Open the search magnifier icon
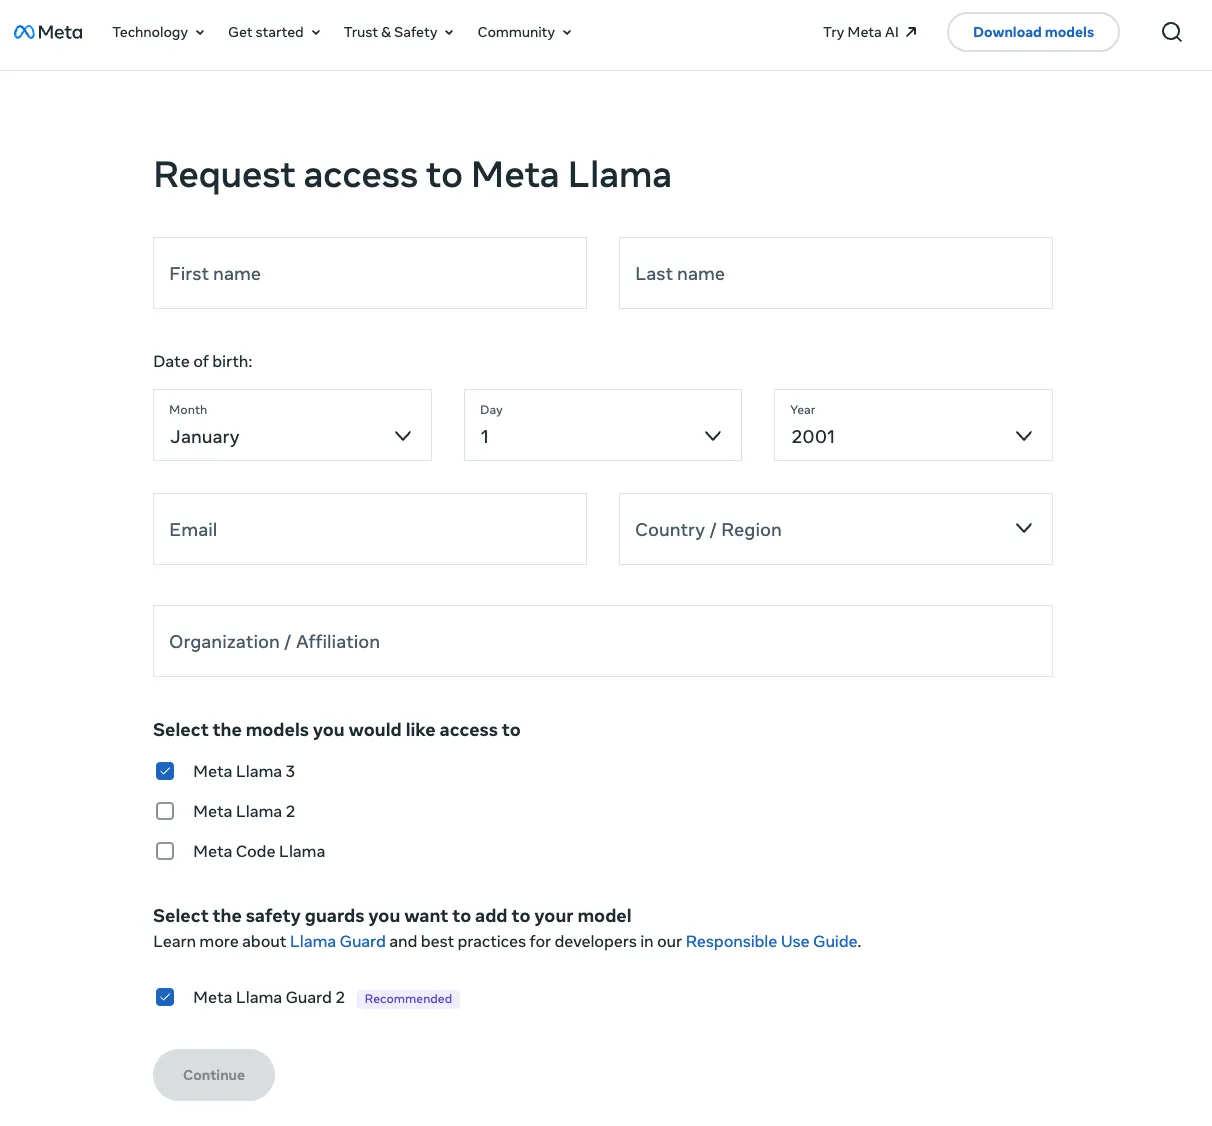 coord(1172,32)
